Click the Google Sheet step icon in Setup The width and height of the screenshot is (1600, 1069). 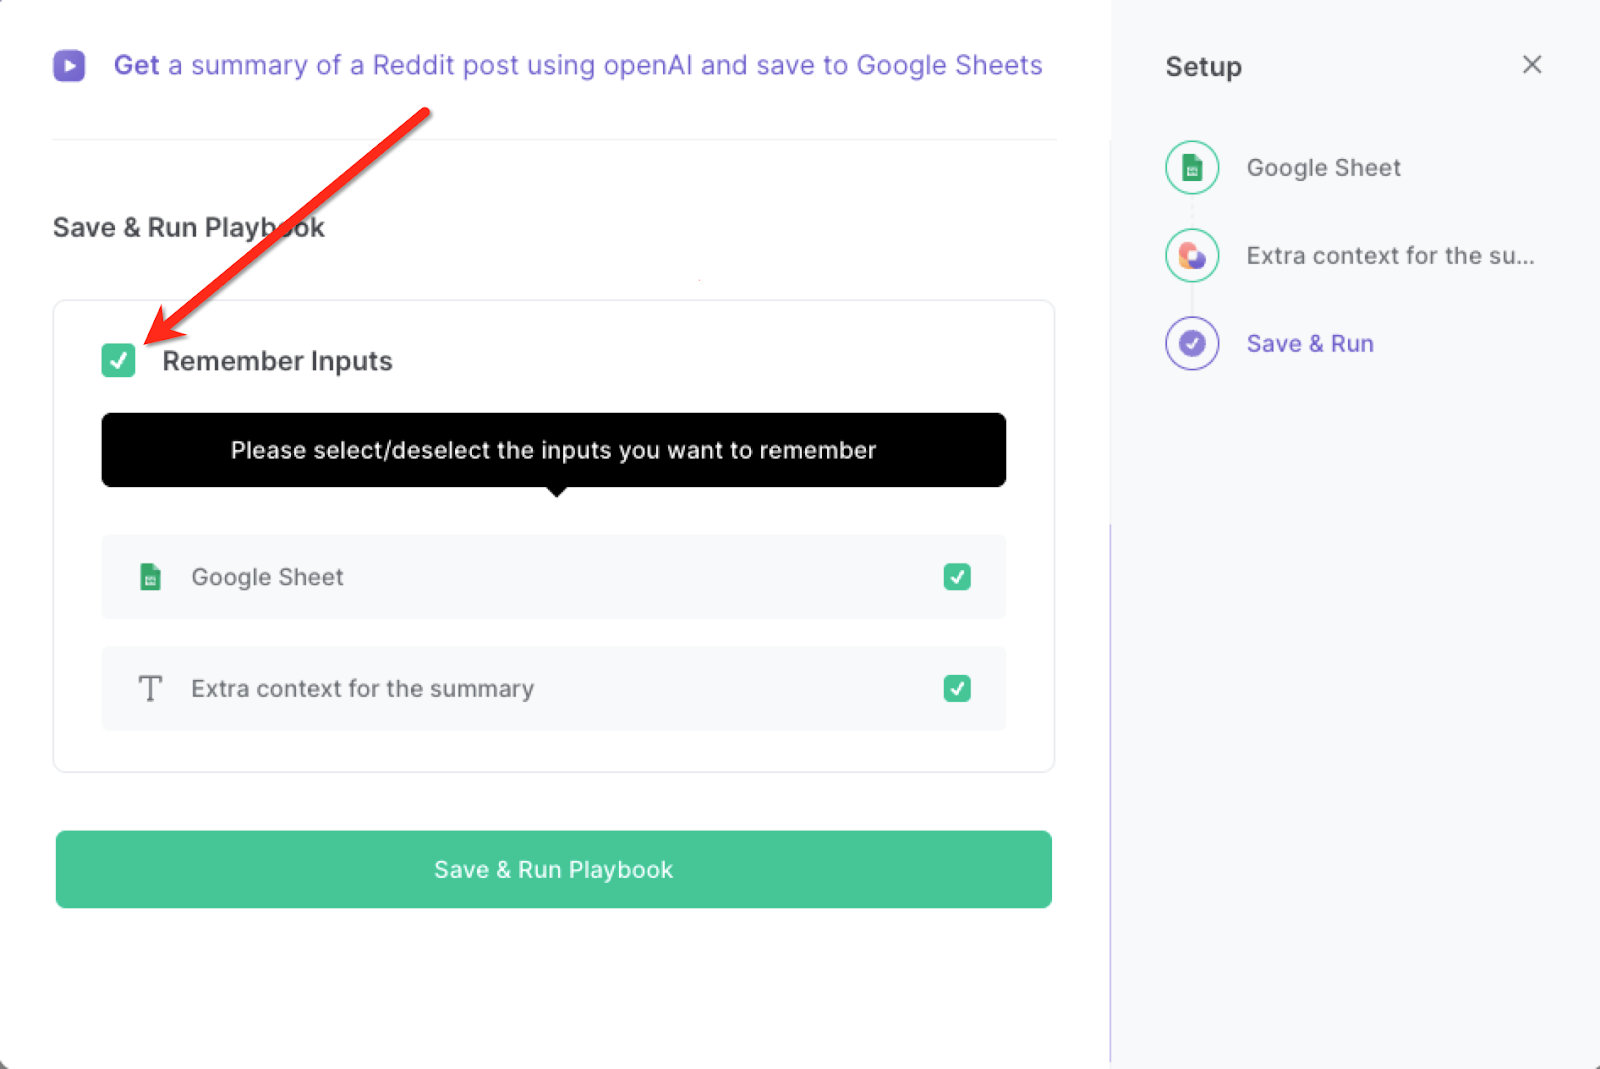tap(1192, 167)
